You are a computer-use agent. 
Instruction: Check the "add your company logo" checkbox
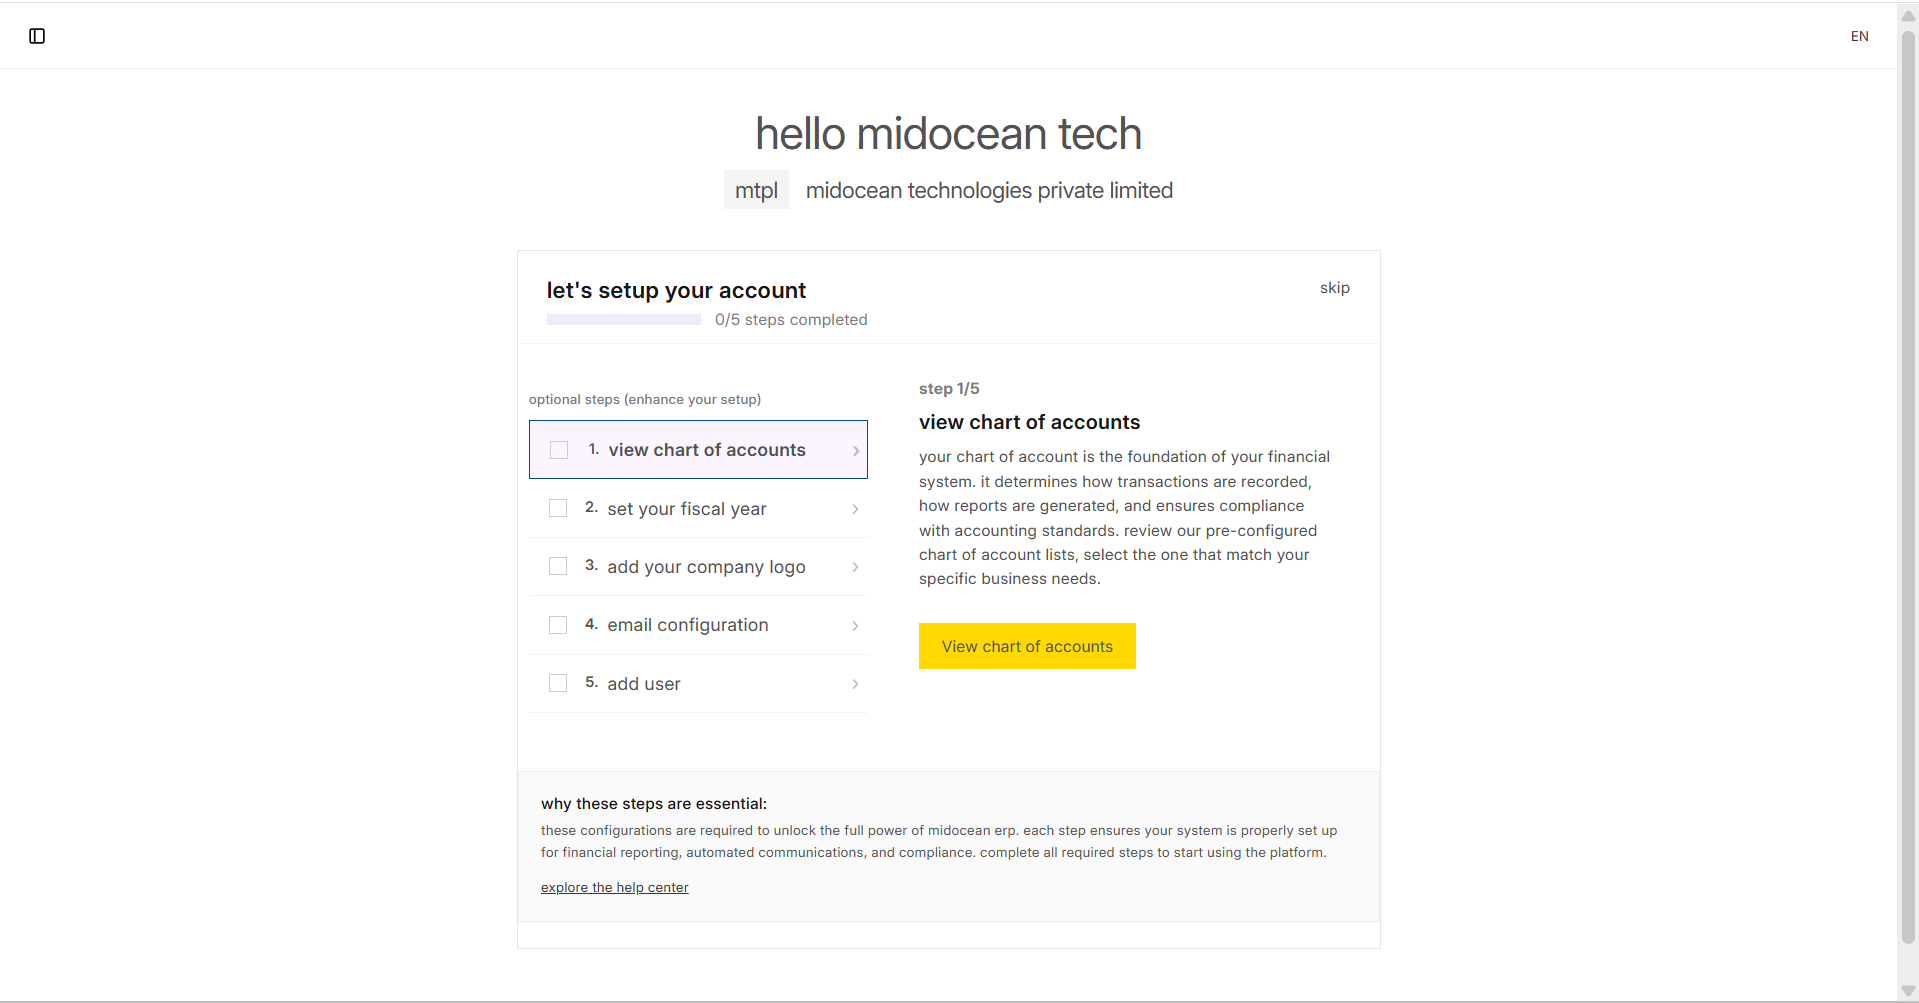click(x=557, y=566)
